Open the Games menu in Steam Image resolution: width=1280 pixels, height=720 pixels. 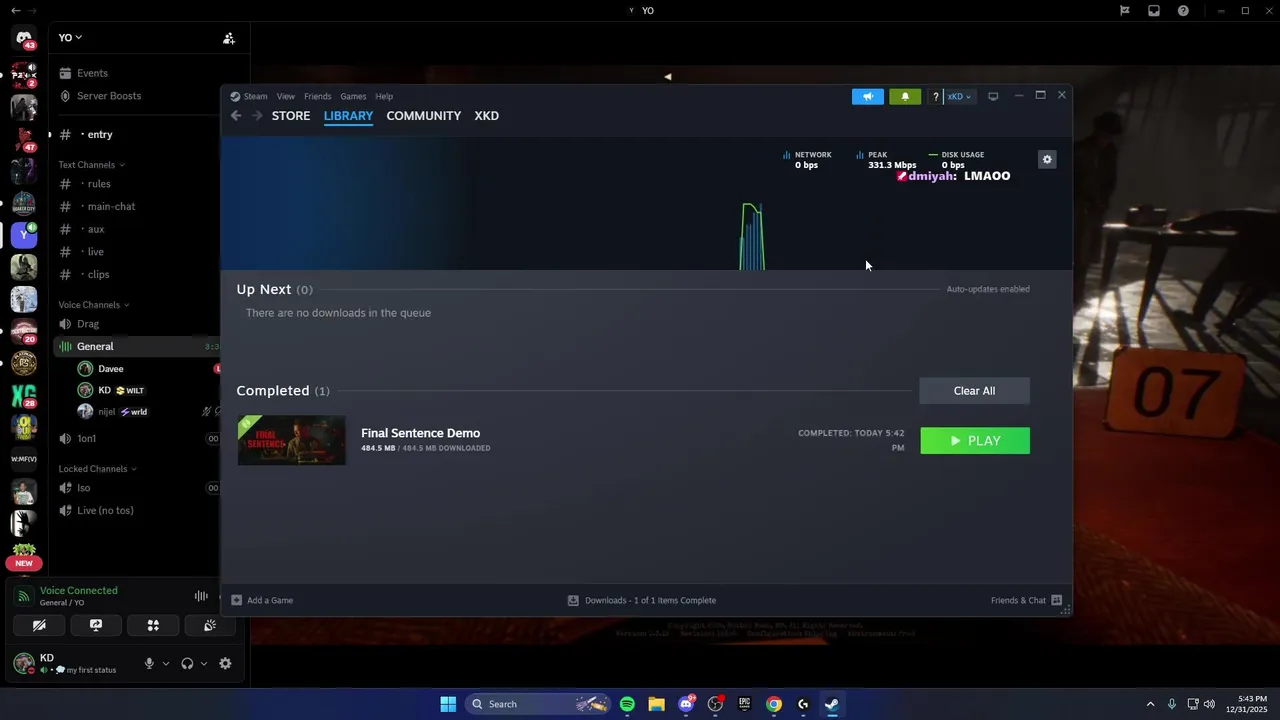pos(353,97)
